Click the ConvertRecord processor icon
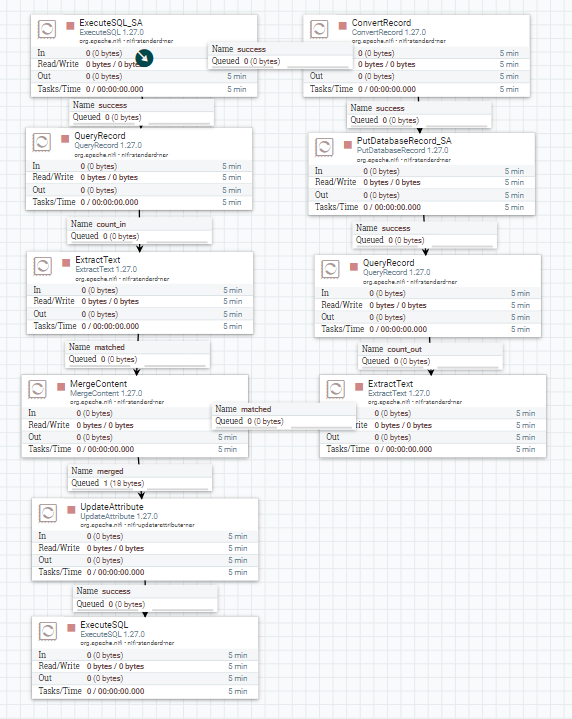Image resolution: width=572 pixels, height=719 pixels. click(x=319, y=29)
